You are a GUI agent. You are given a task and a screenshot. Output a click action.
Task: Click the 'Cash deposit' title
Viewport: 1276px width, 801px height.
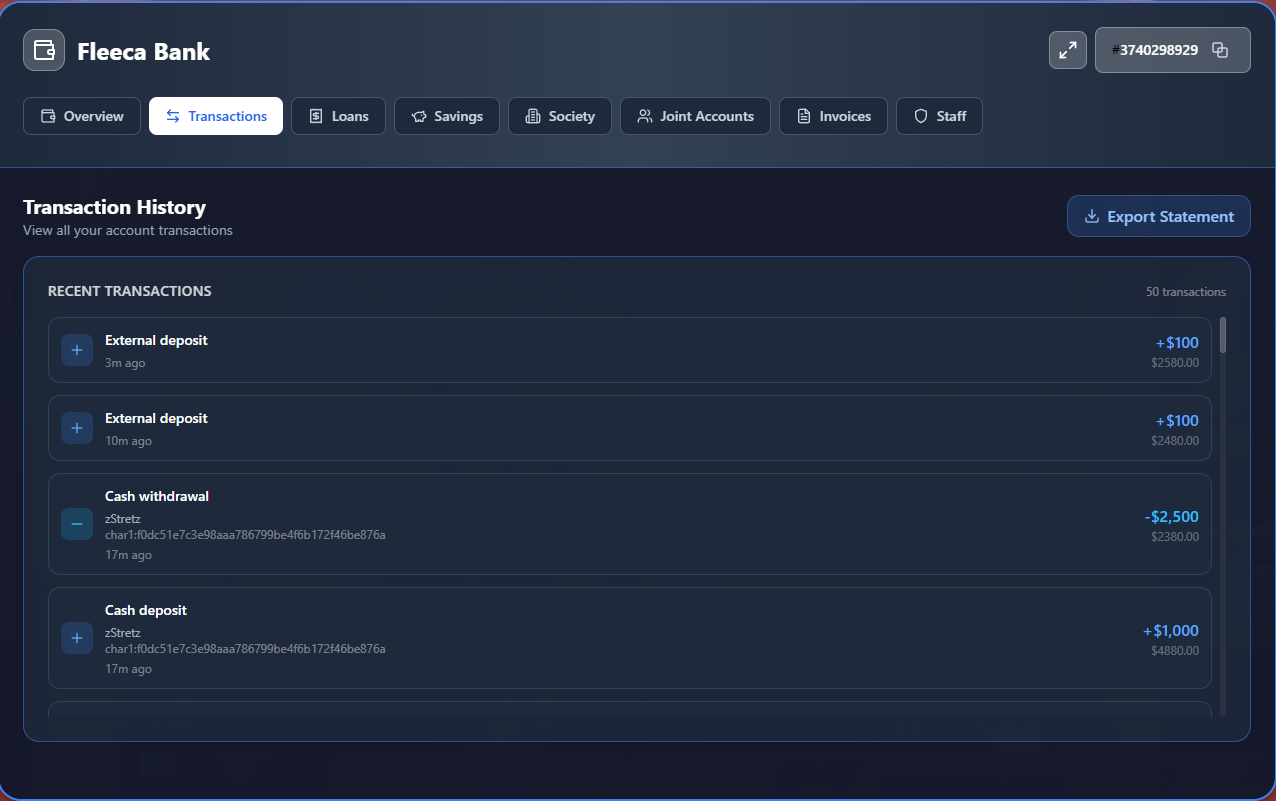coord(146,610)
